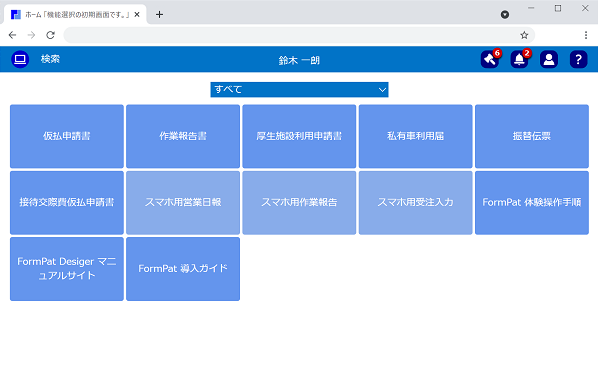Open the 私有車利用届 tile
Viewport: 598px width, 373px height.
pos(415,136)
